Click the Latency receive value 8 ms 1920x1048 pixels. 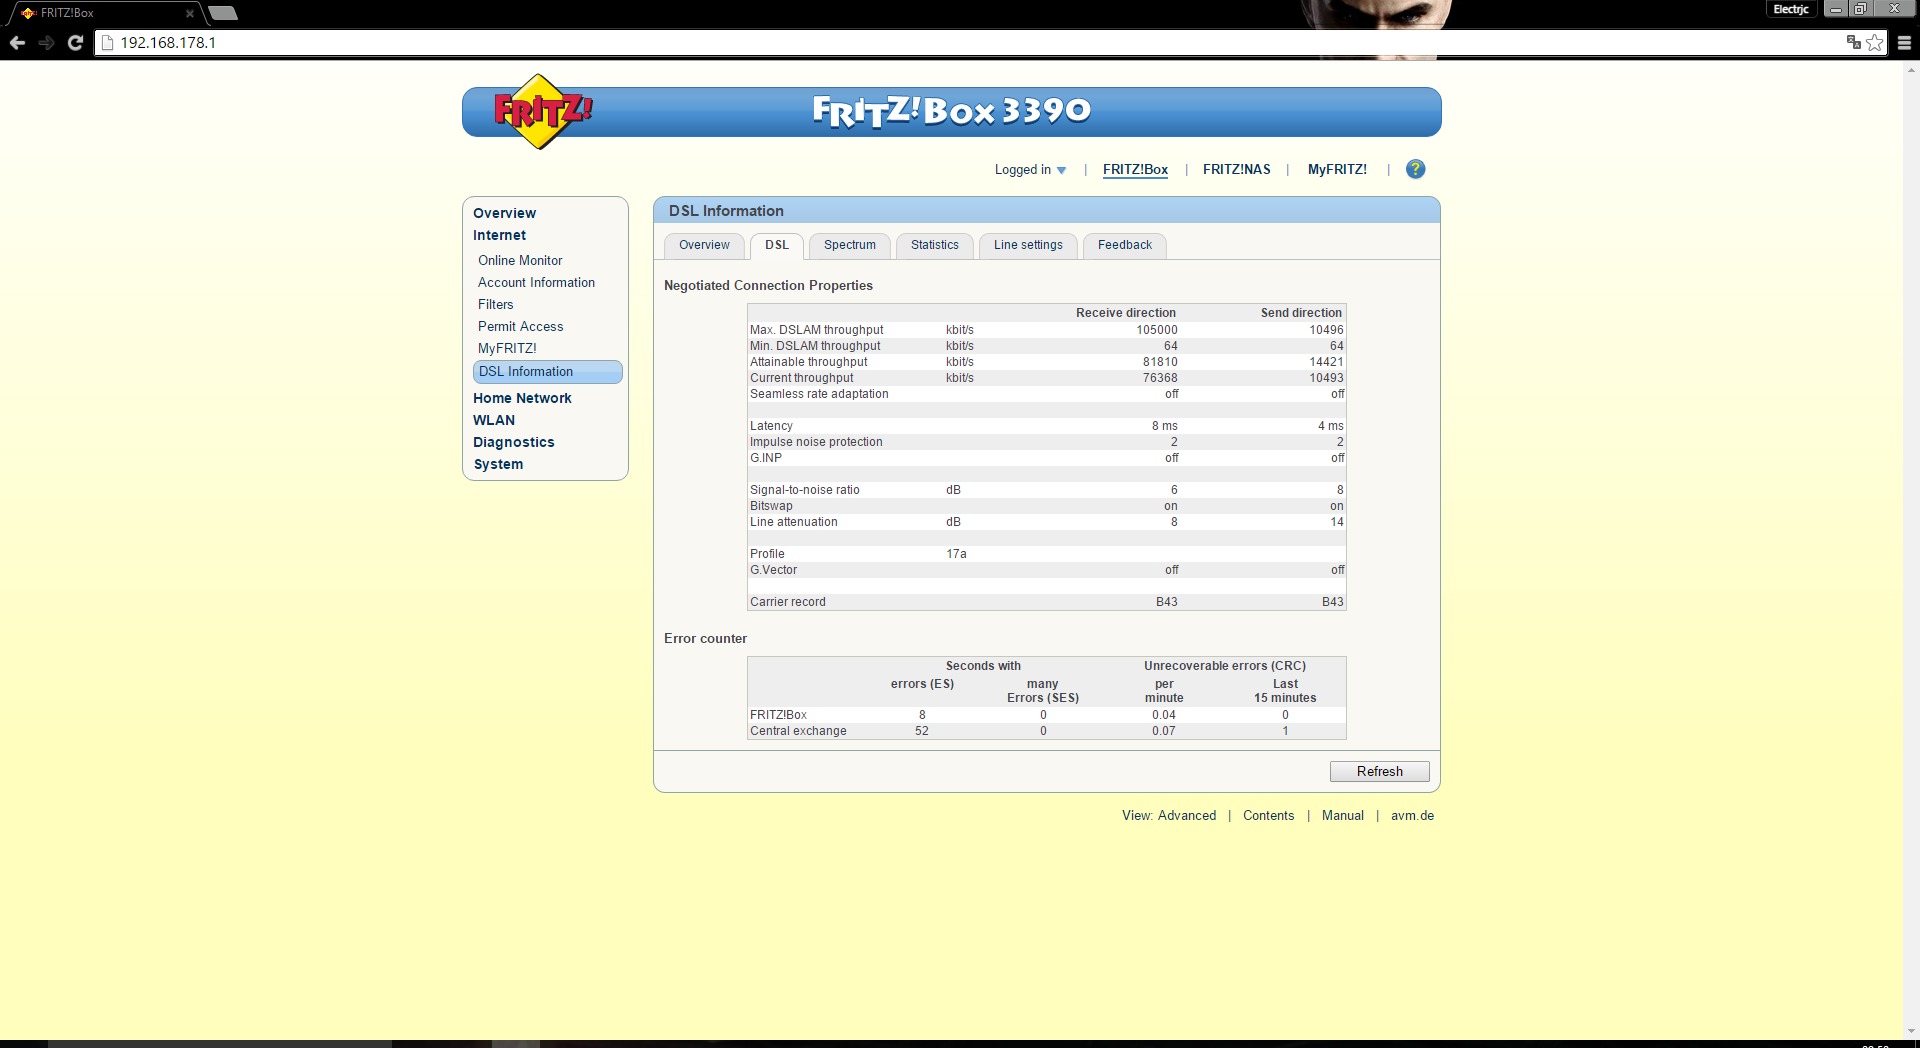(1164, 426)
